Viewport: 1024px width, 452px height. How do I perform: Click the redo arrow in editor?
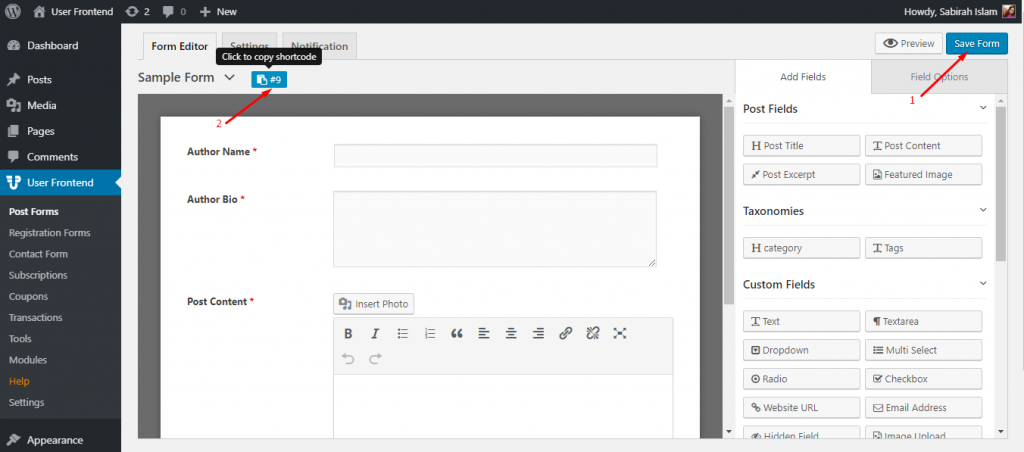click(375, 359)
